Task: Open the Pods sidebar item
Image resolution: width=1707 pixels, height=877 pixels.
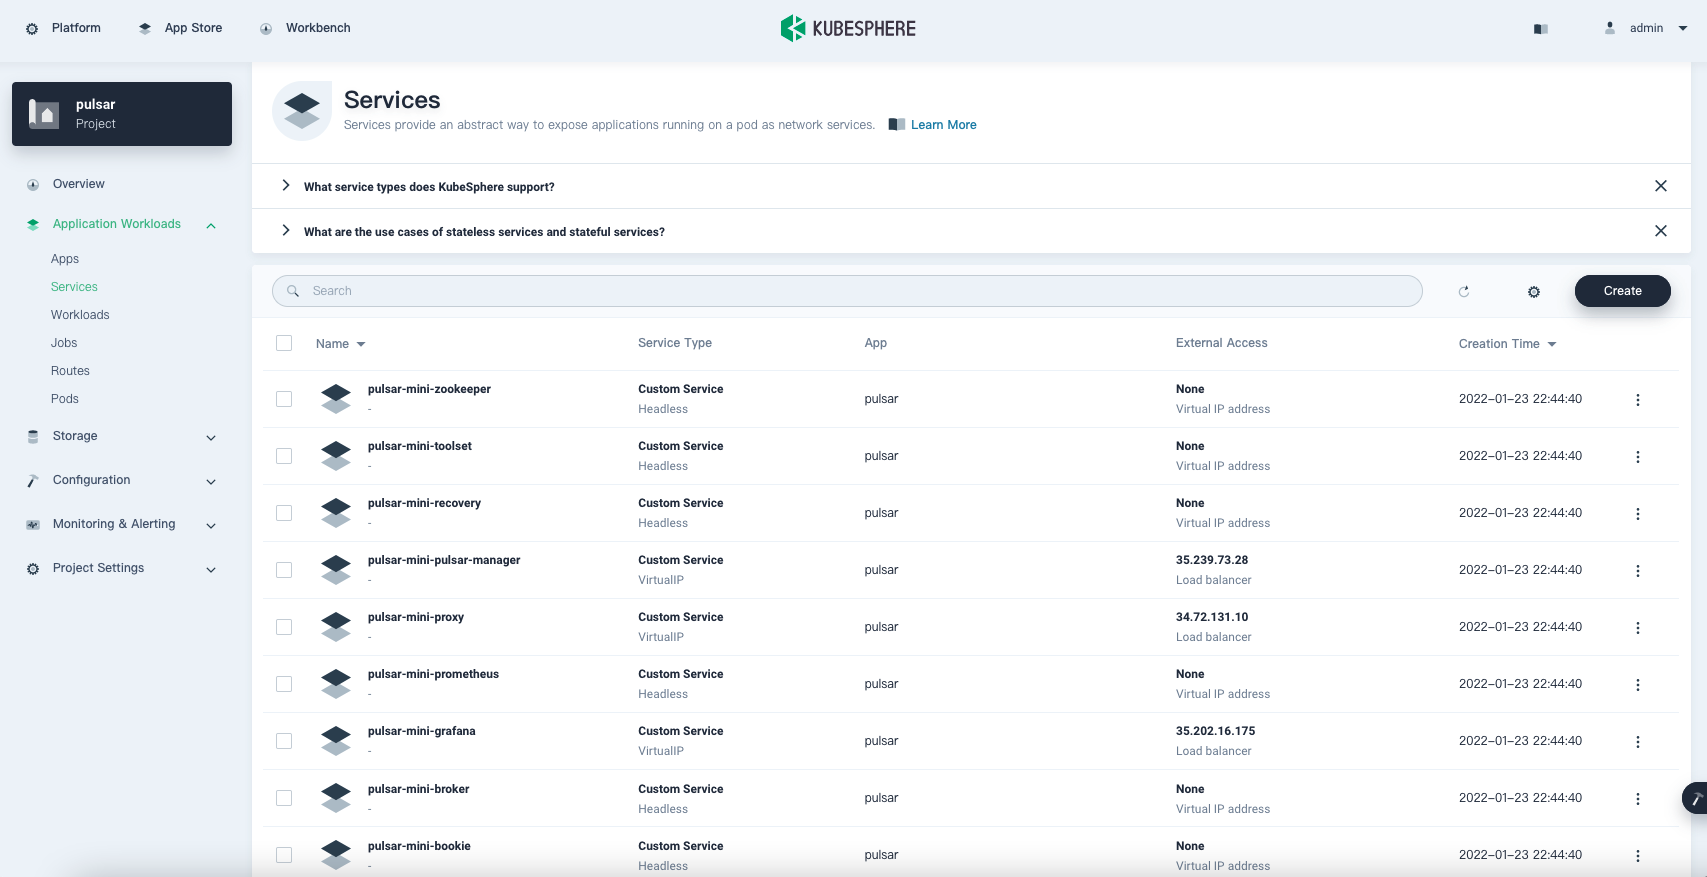Action: 65,399
